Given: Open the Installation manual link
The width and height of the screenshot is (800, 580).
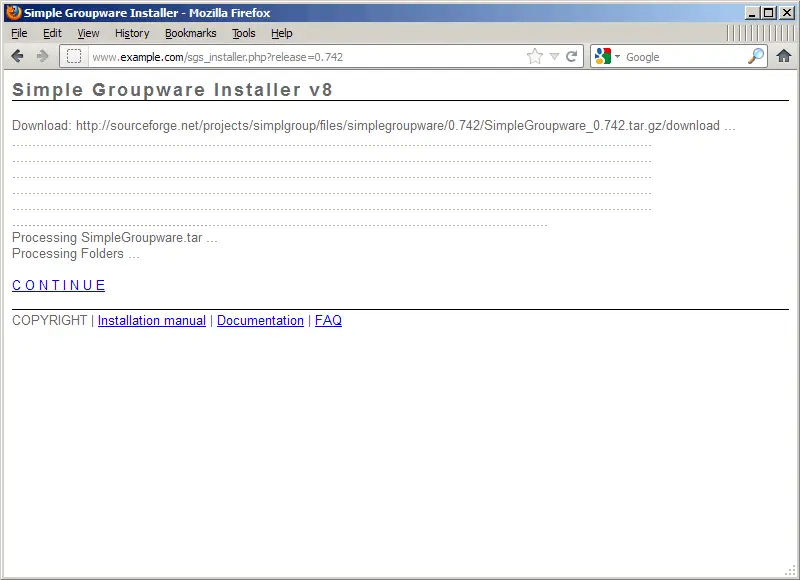Looking at the screenshot, I should 152,320.
